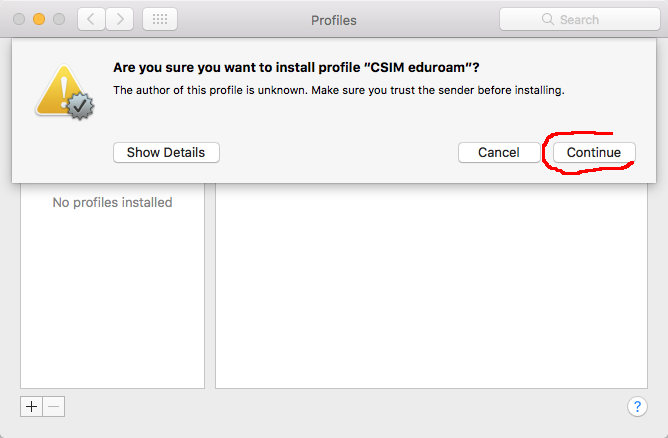Image resolution: width=668 pixels, height=438 pixels.
Task: Expand profile info with Show Details
Action: coord(166,153)
